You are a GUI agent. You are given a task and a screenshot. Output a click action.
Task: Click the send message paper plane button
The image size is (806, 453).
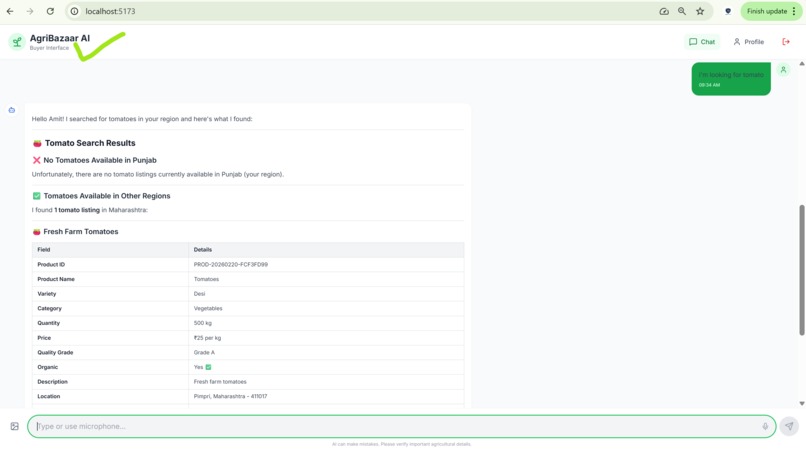click(789, 426)
